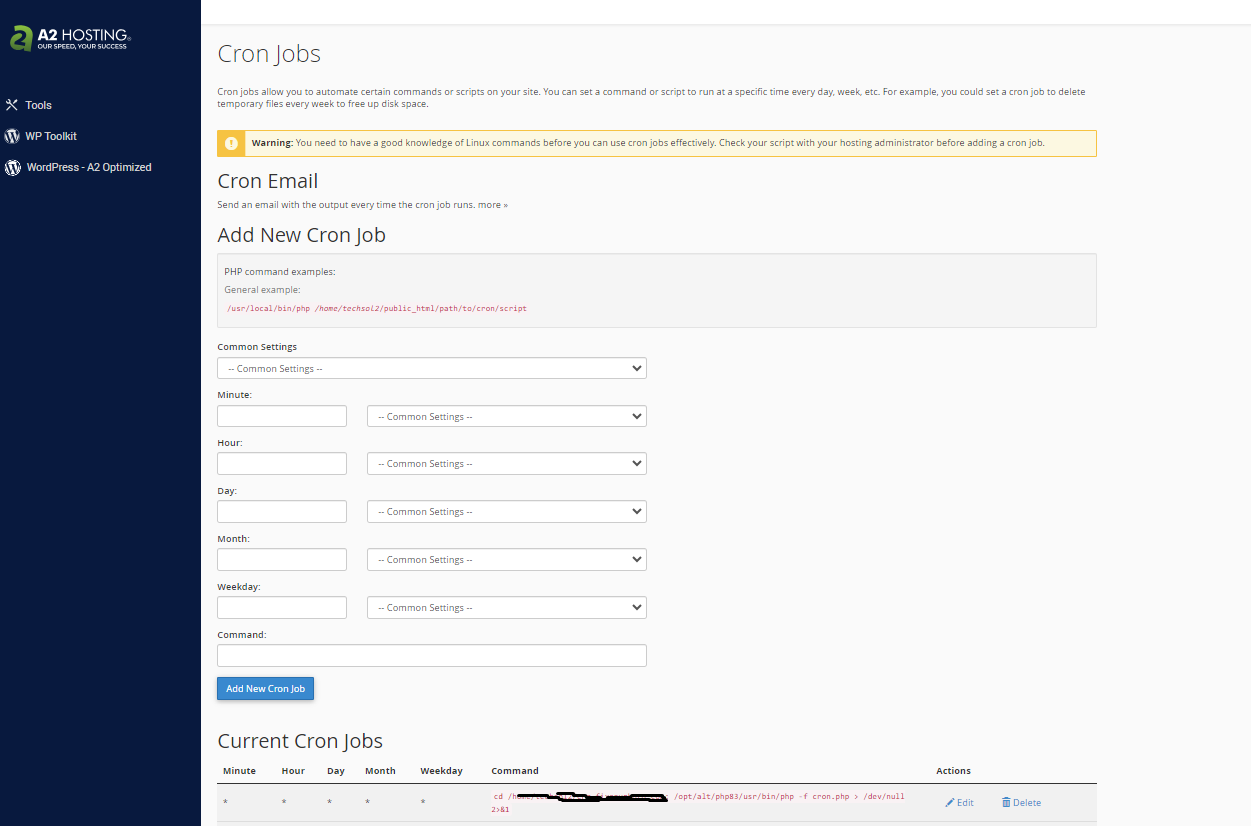Screen dimensions: 1251x826
Task: Open Tools from the sidebar
Action: [x=38, y=105]
